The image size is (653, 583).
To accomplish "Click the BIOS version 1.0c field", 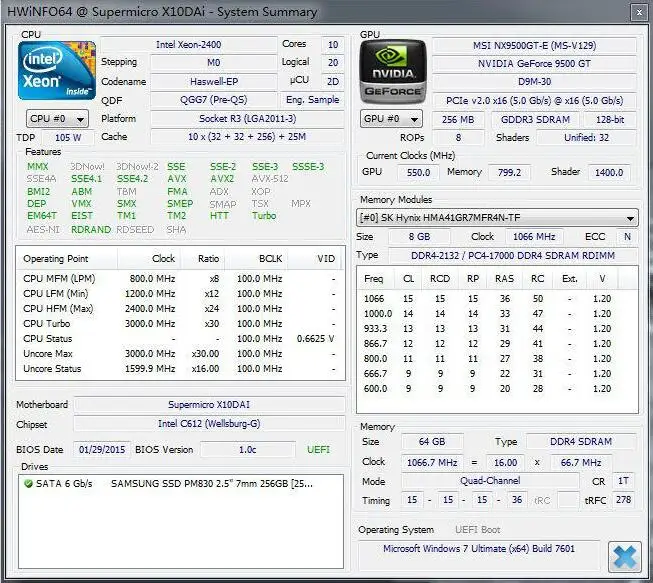I will click(247, 450).
